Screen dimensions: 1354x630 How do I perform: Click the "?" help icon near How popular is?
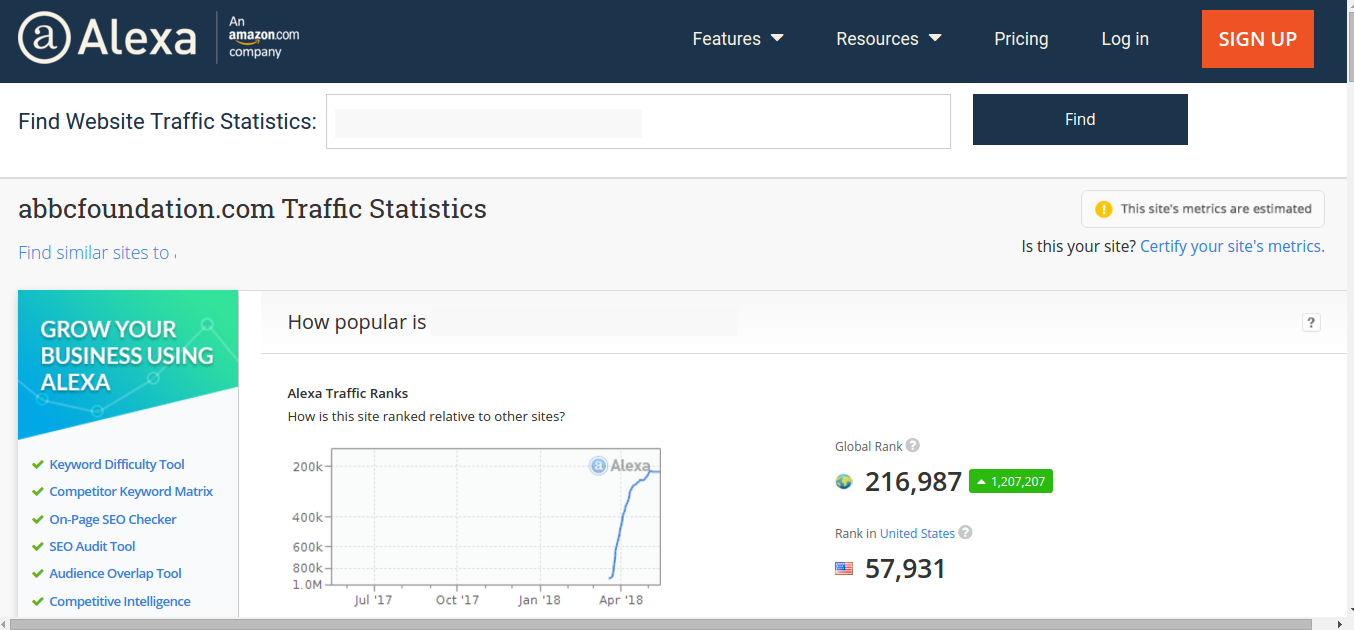tap(1311, 322)
